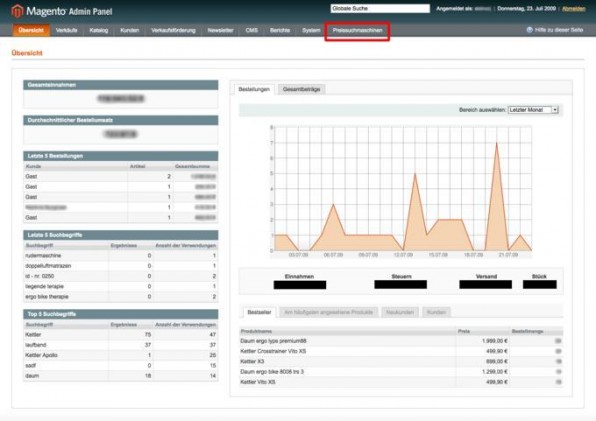
Task: Click top search term daum
Action: (x=32, y=376)
